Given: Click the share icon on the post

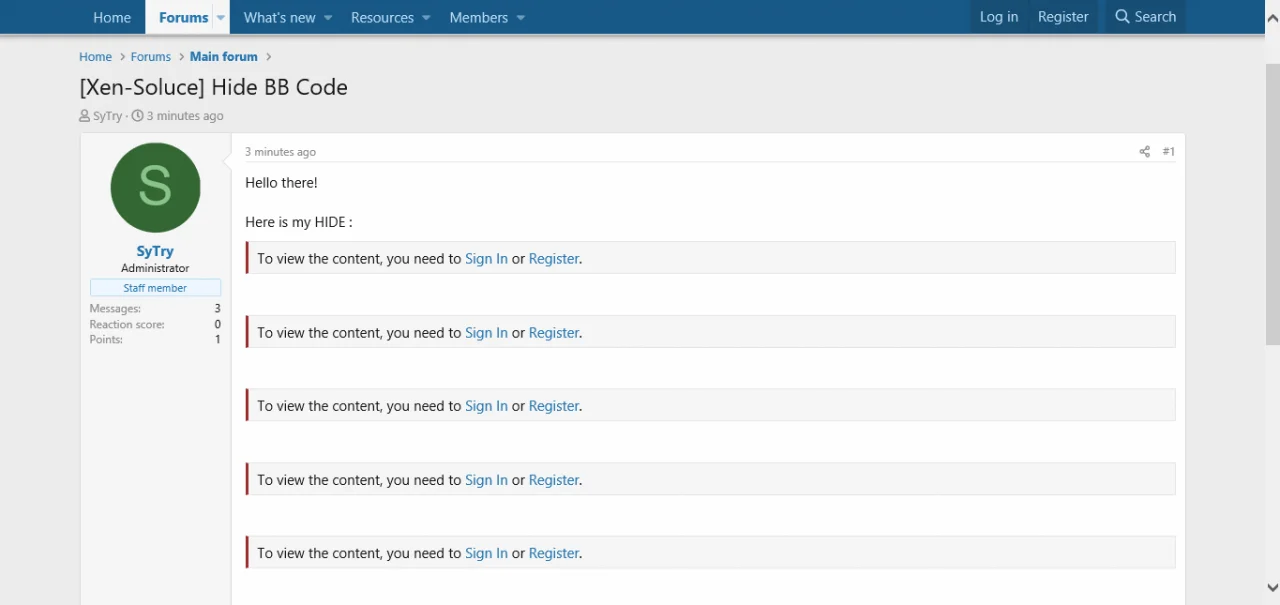Looking at the screenshot, I should click(x=1144, y=152).
